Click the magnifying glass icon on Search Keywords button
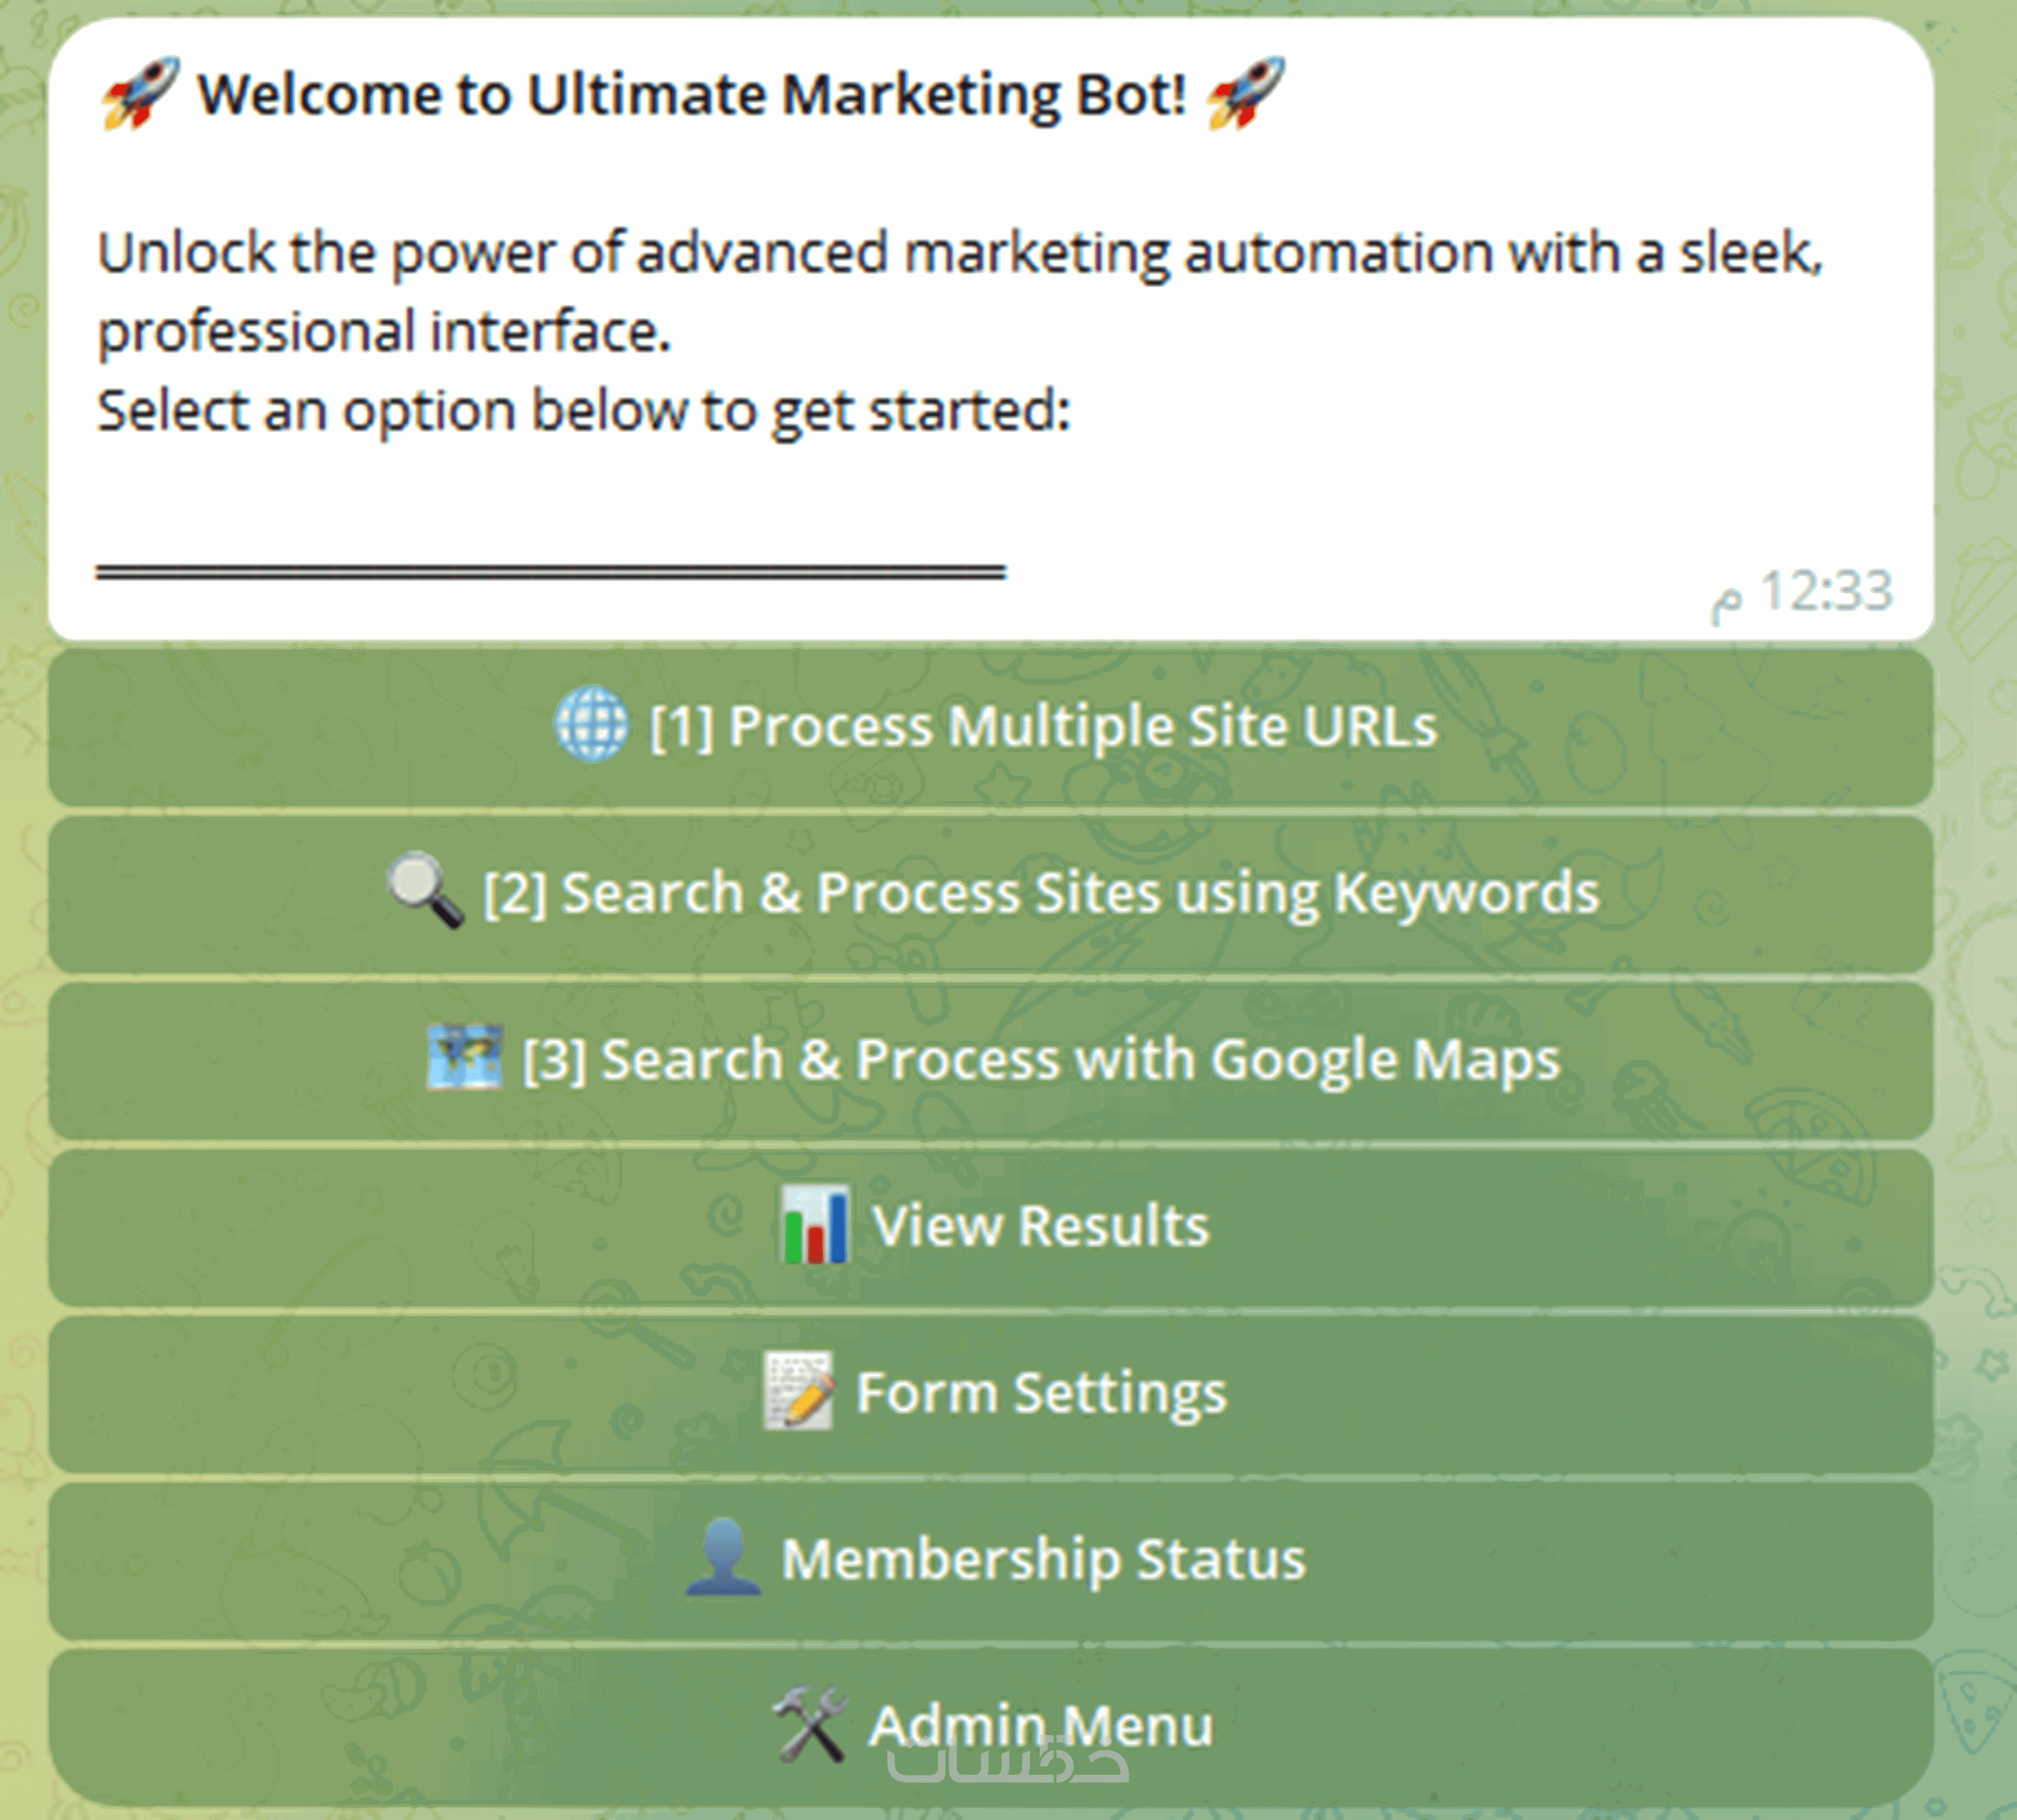This screenshot has height=1820, width=2017. click(x=425, y=890)
